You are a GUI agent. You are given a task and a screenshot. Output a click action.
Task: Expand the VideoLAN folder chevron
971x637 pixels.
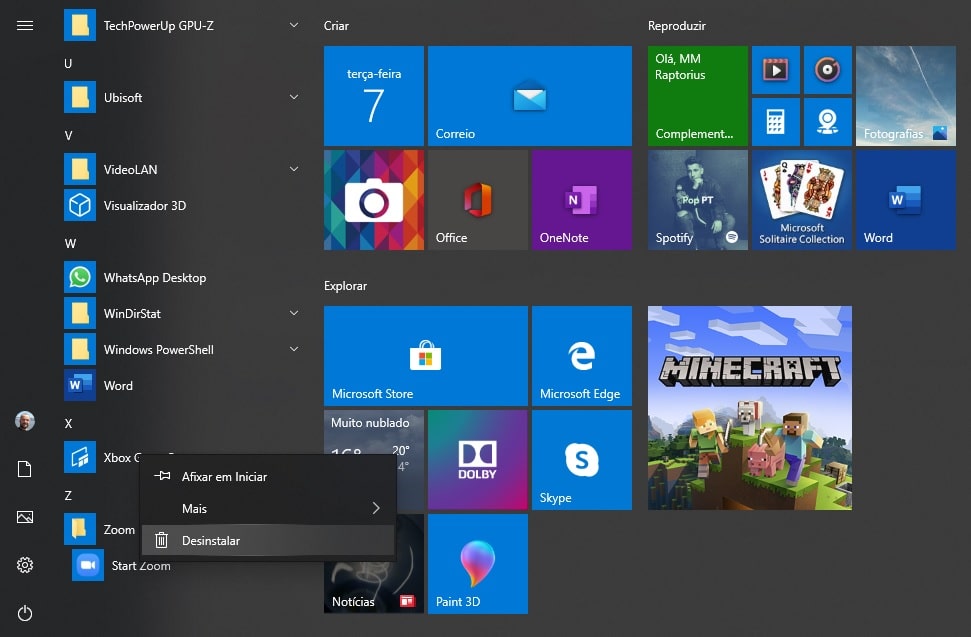[294, 169]
